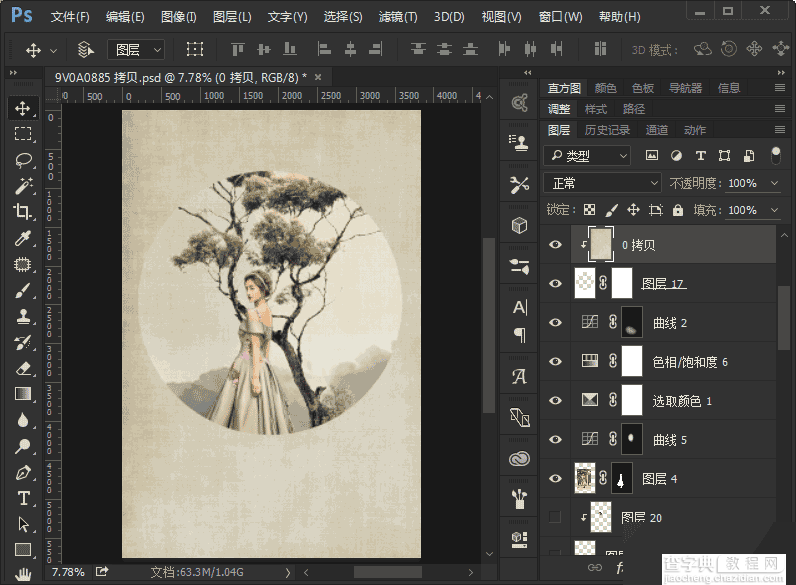Select the History Brush tool

(22, 342)
